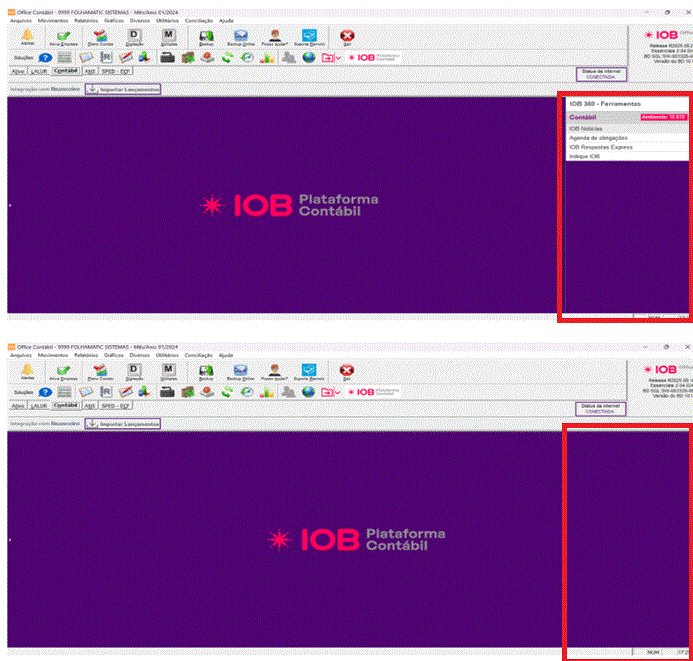Open IOB Notícias in the IOB 360 panel
693x661 pixels.
pos(585,128)
